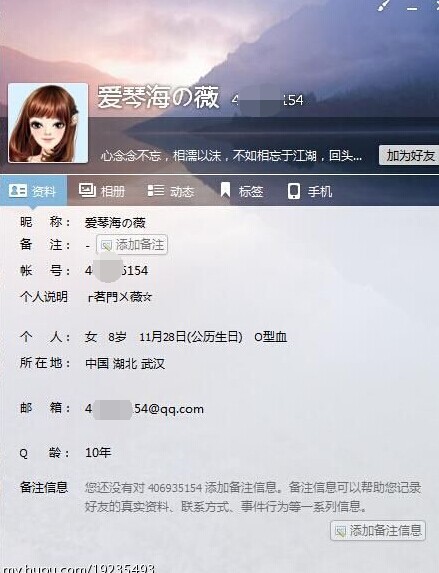Viewport: 439px width, 573px height.
Task: Minimize the profile window
Action: pyautogui.click(x=412, y=8)
